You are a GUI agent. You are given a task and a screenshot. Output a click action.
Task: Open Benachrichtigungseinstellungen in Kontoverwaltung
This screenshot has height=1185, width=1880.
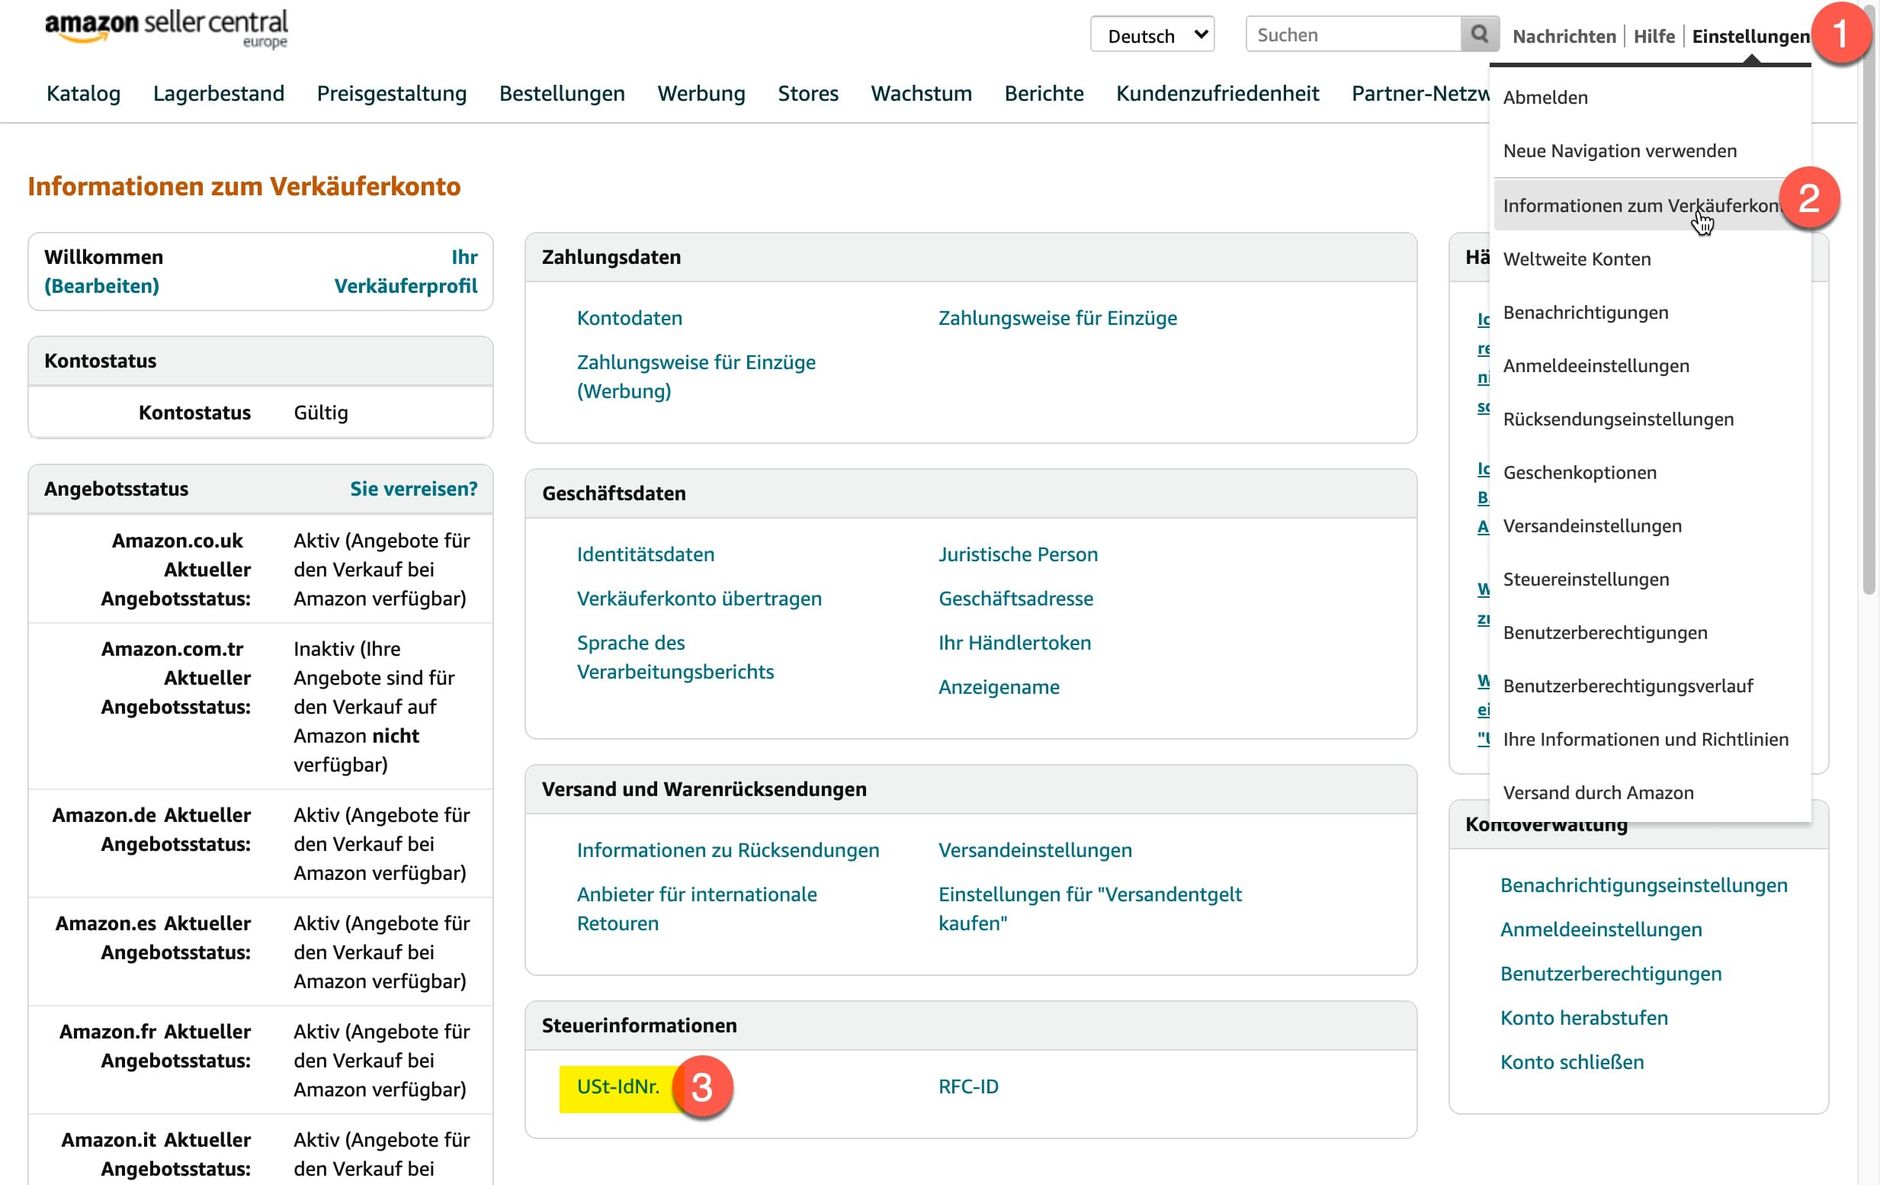click(x=1643, y=885)
